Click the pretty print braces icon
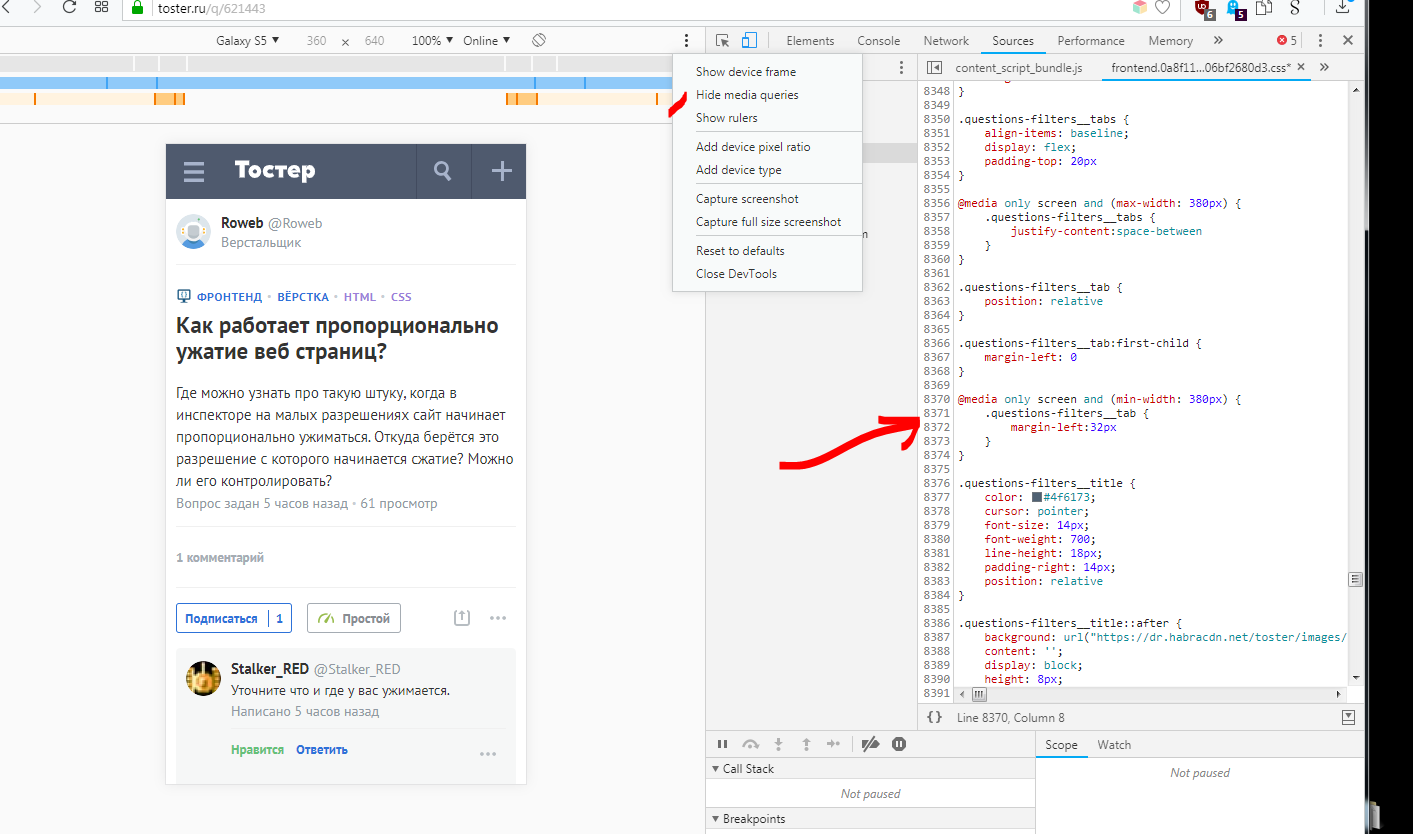This screenshot has height=834, width=1413. tap(934, 717)
